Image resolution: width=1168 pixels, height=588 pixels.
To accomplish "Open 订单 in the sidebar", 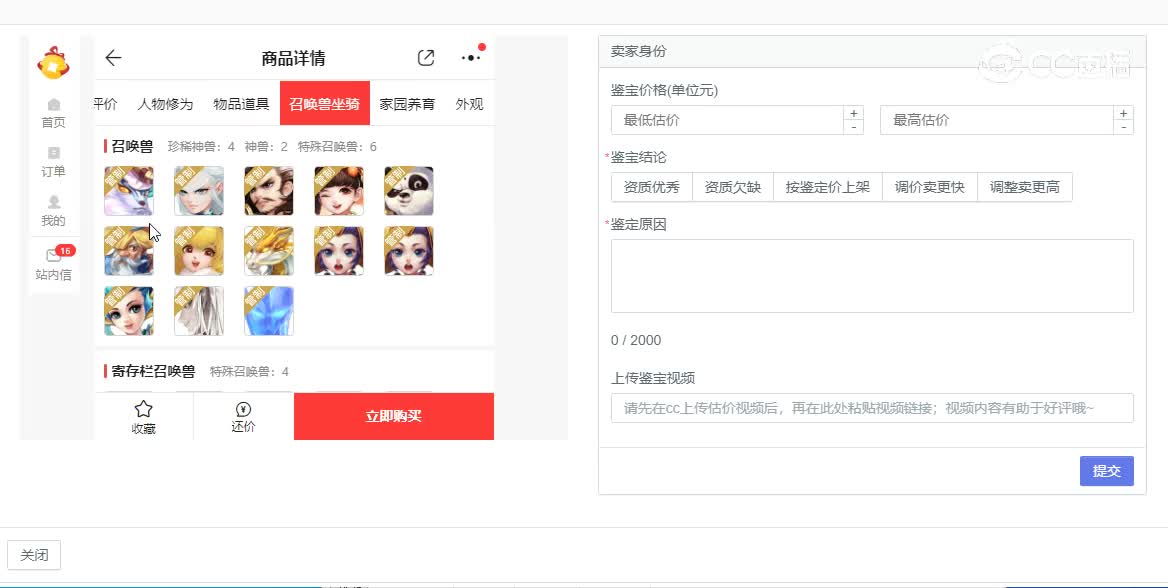I will coord(53,162).
